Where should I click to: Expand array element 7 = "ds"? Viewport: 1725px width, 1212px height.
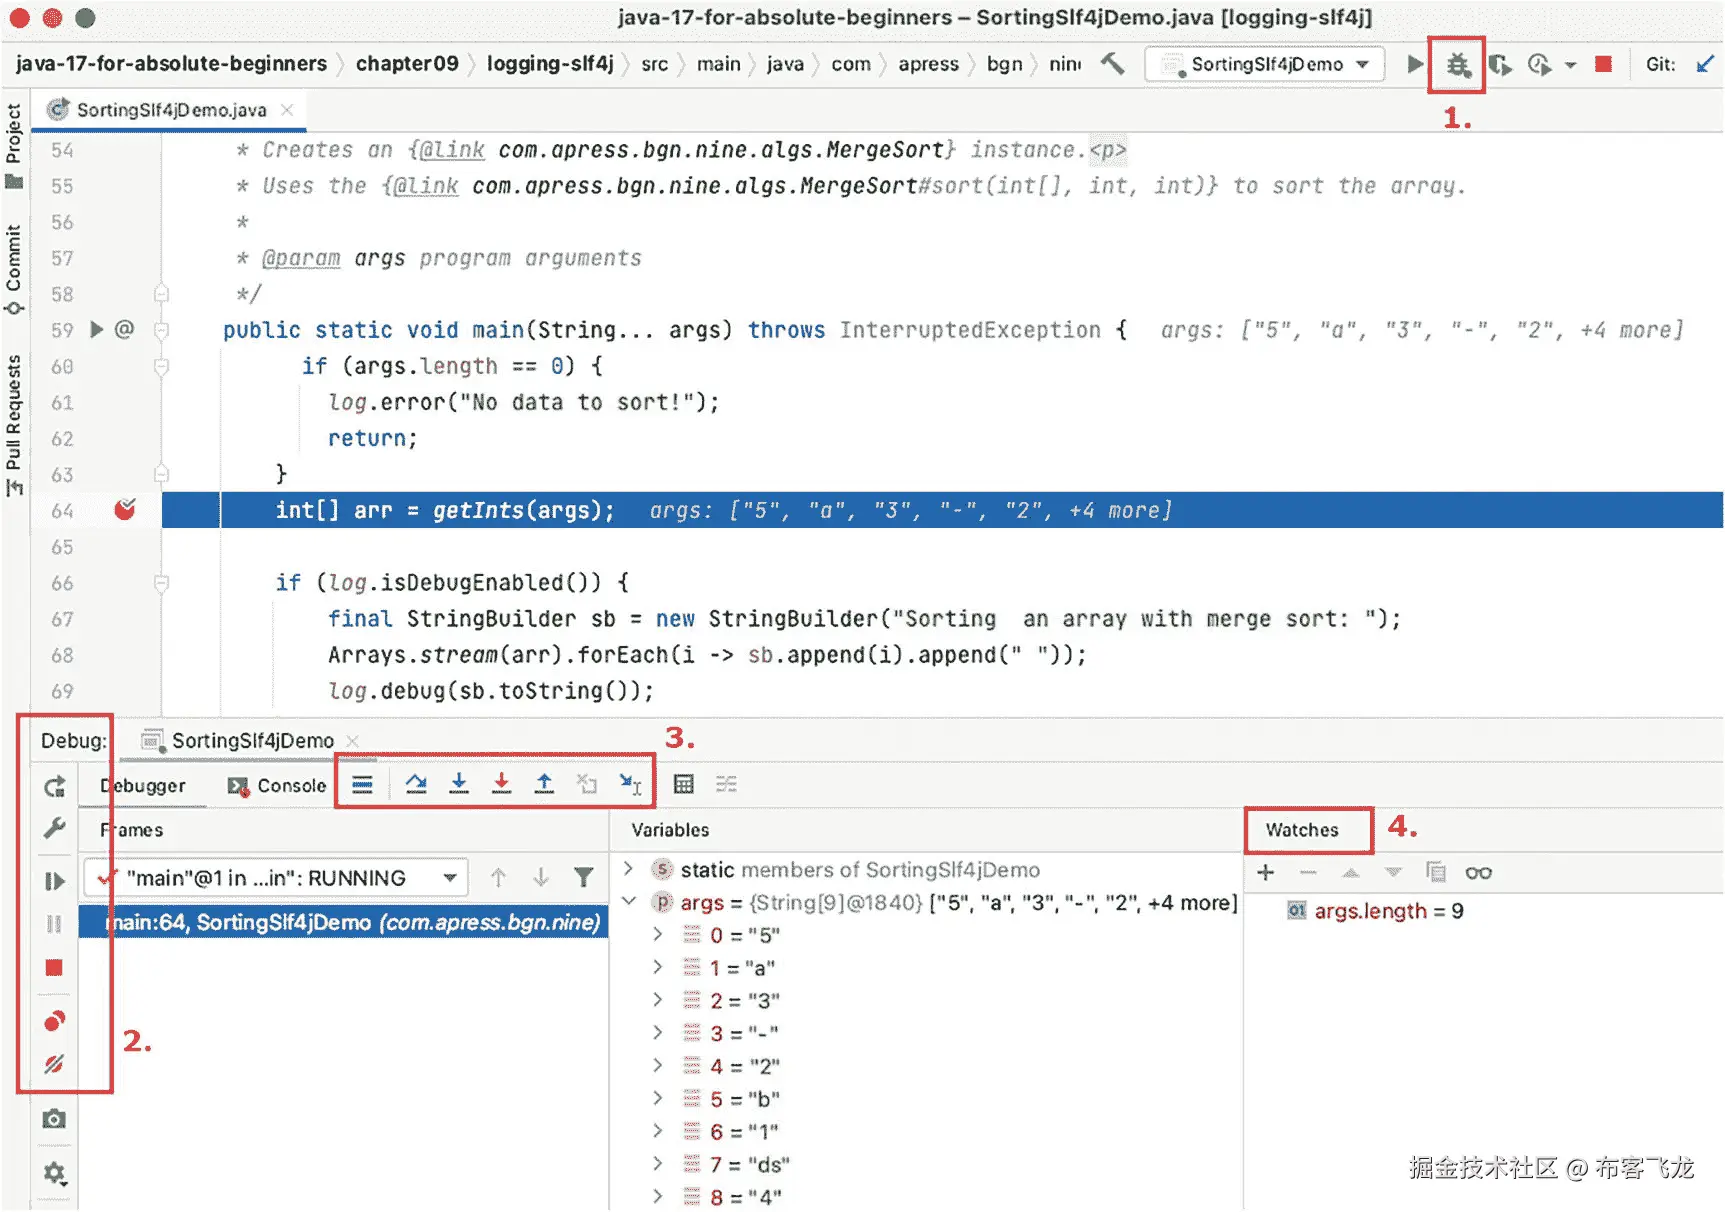[657, 1164]
